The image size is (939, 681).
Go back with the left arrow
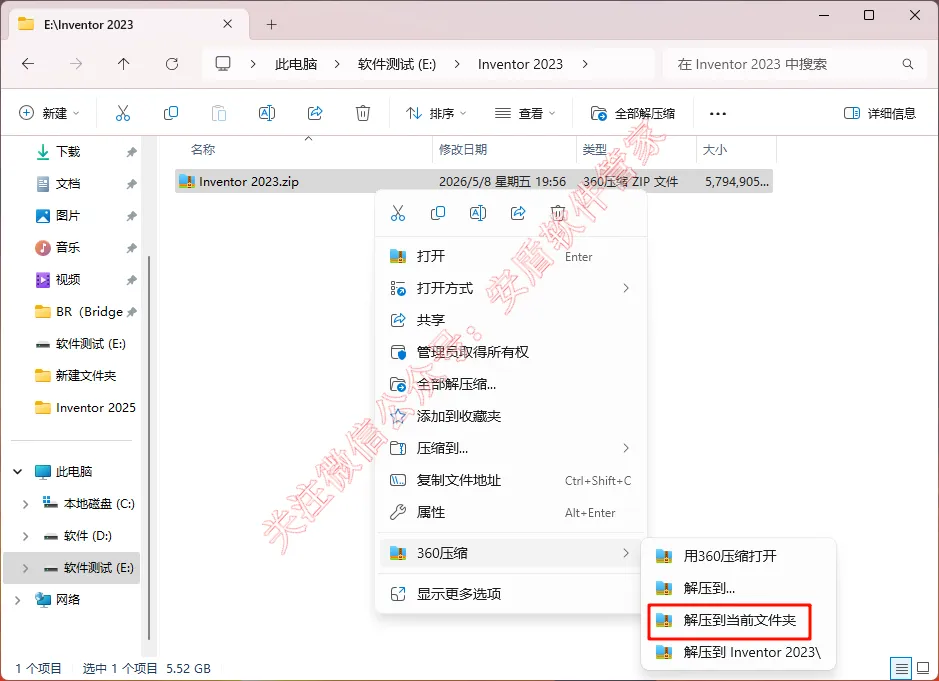coord(28,63)
